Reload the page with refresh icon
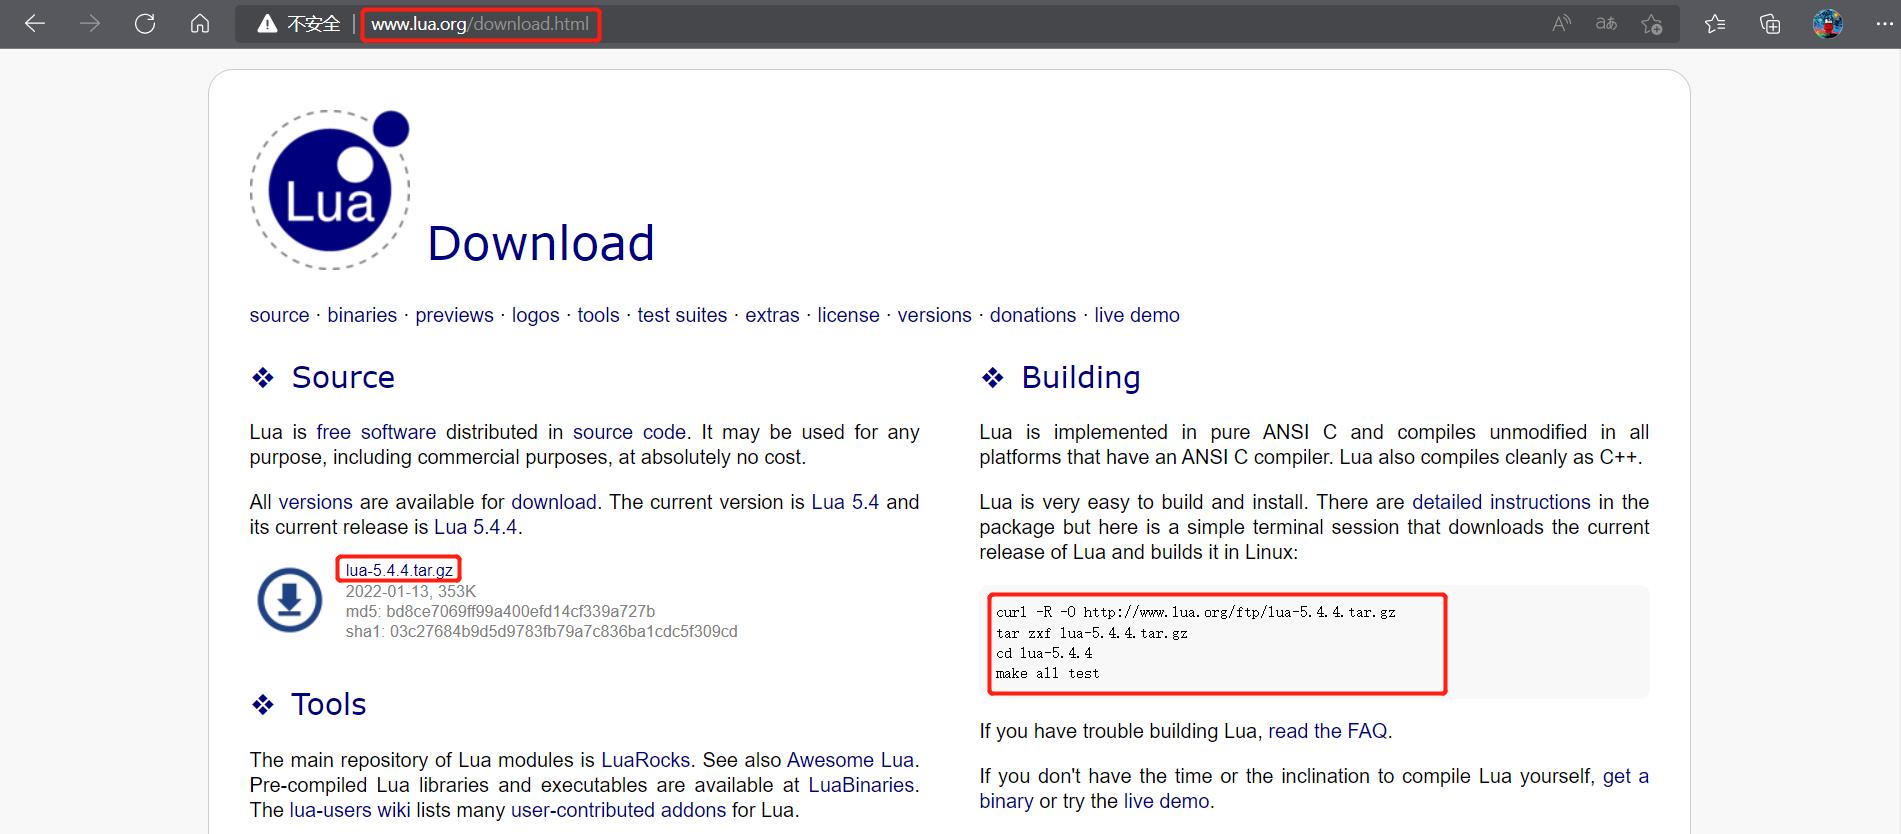The width and height of the screenshot is (1901, 834). [x=145, y=24]
